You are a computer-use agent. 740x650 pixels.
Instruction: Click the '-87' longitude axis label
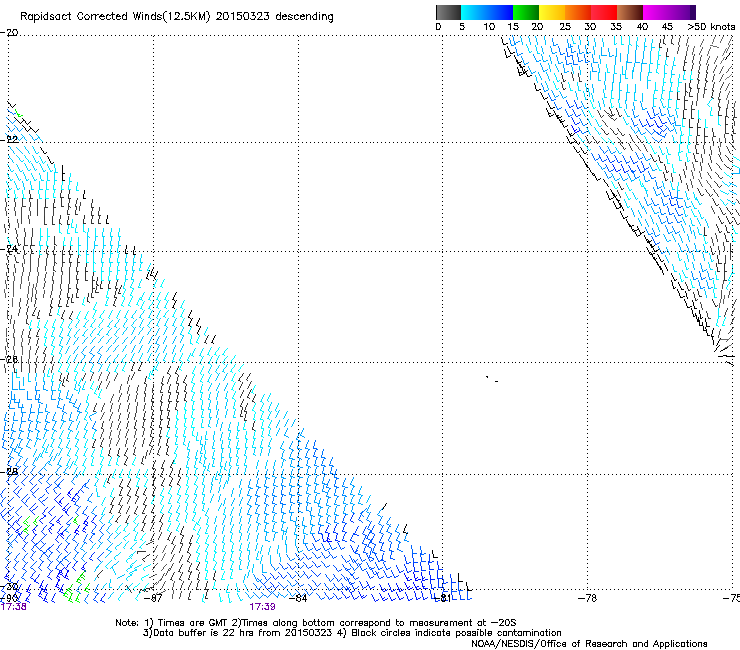pyautogui.click(x=153, y=598)
